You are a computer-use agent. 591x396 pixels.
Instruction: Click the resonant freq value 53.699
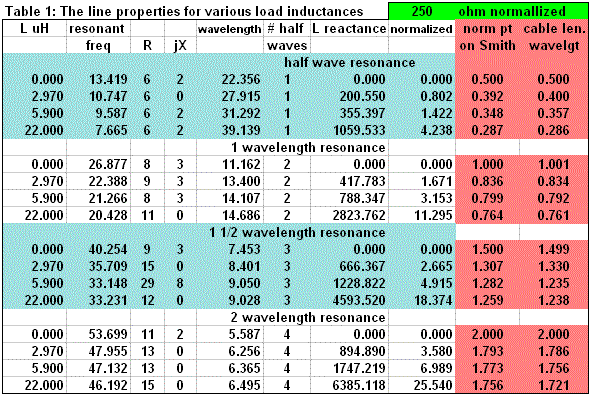tap(108, 335)
